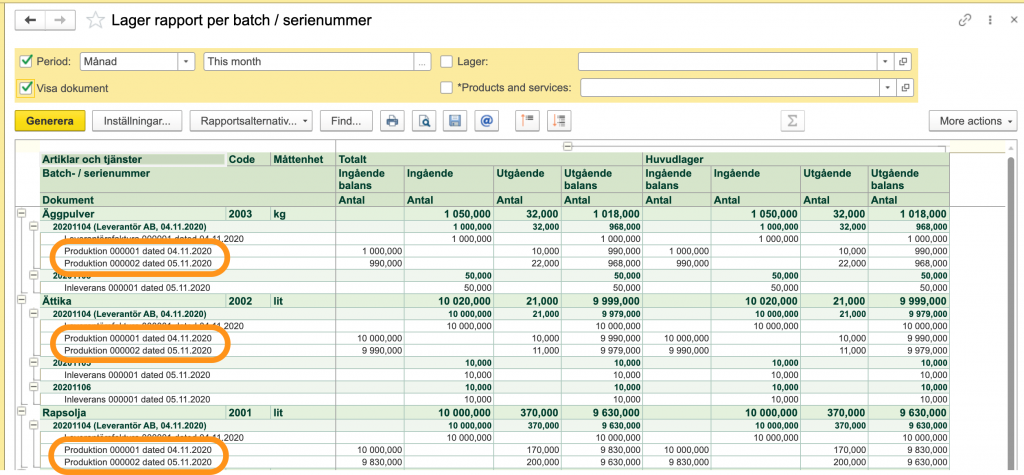Open selection form next to Lager field
1024x475 pixels.
pos(904,61)
